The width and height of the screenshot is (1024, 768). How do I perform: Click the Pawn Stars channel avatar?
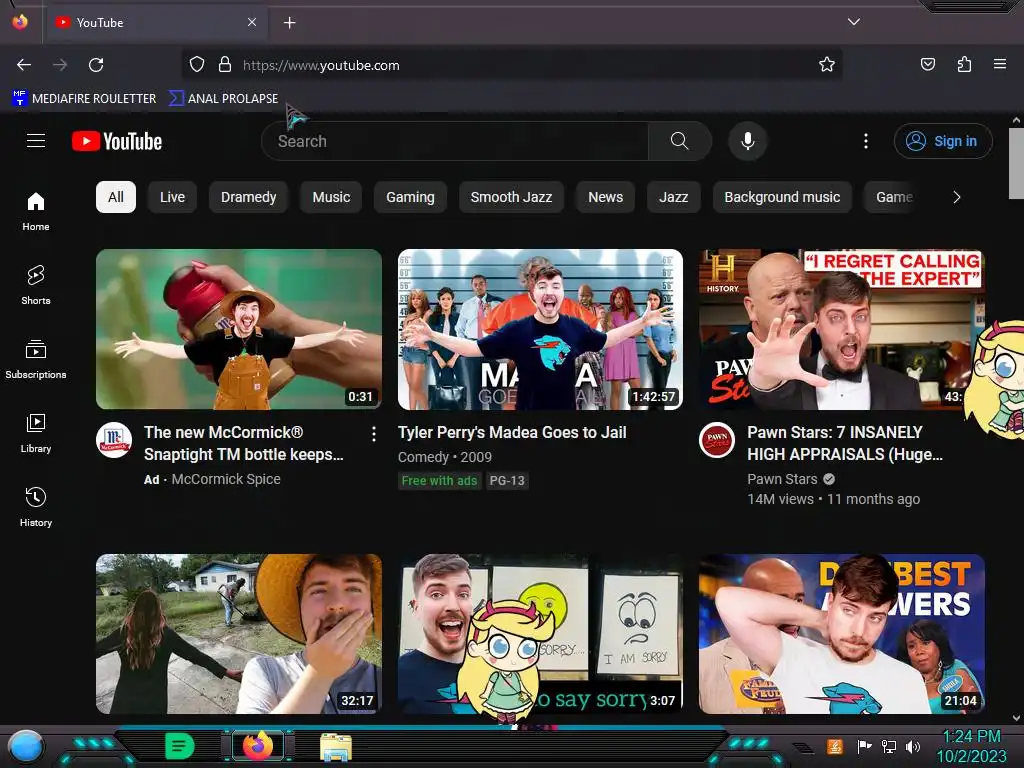(717, 440)
